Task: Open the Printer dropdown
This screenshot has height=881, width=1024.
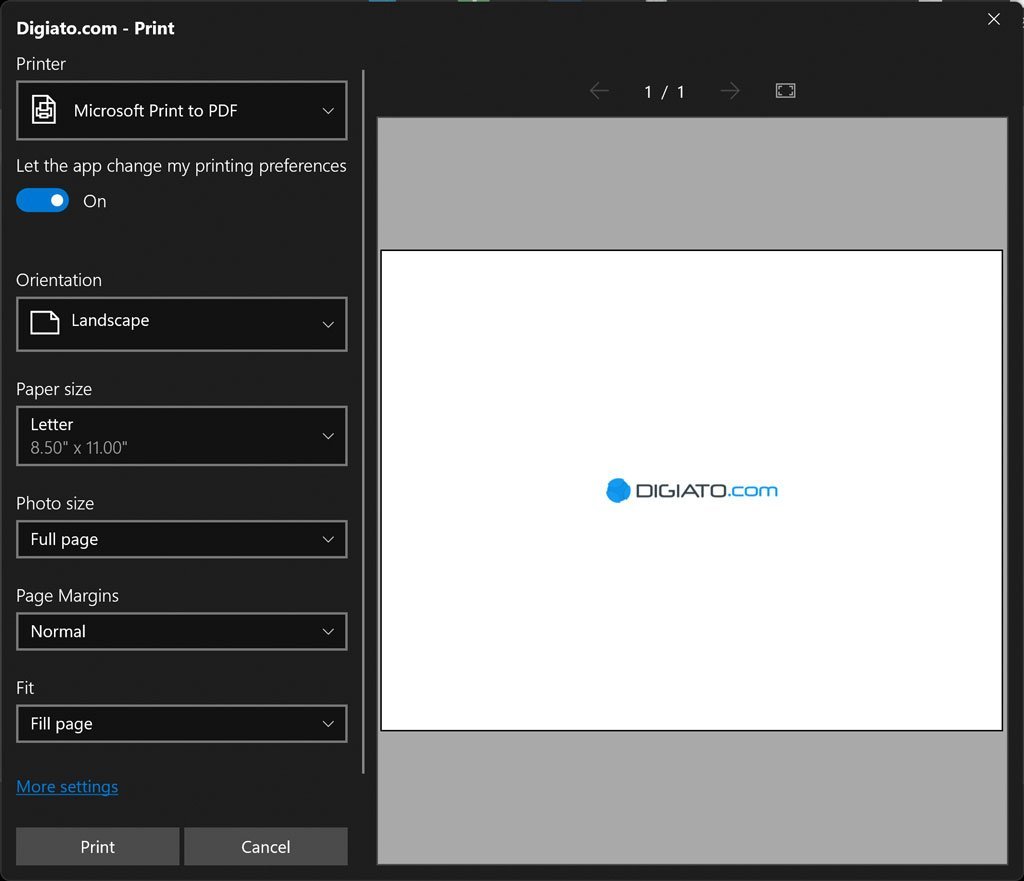Action: point(182,110)
